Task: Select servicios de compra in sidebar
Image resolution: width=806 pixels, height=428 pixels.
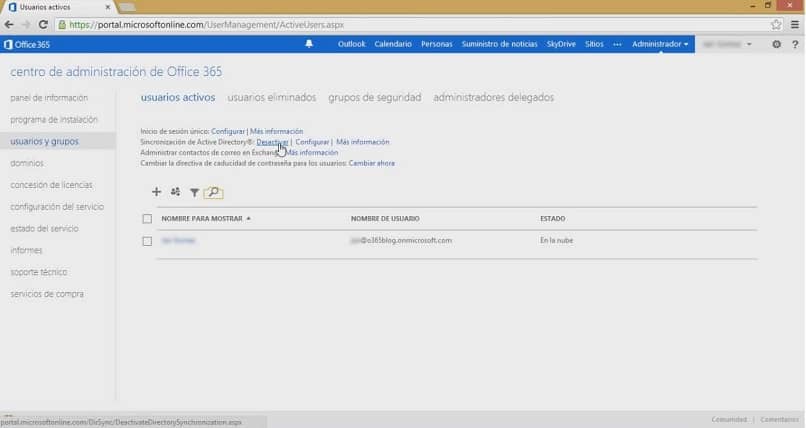Action: [46, 294]
